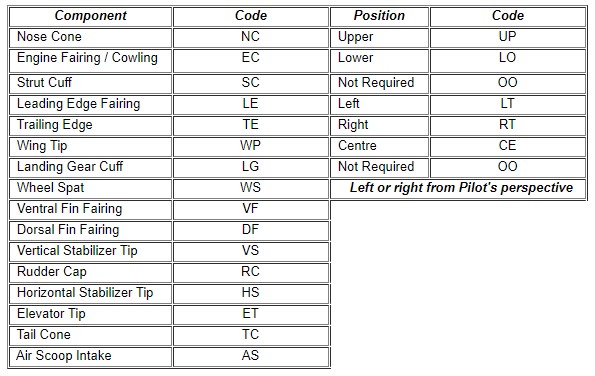This screenshot has width=595, height=376.
Task: Click the Elevator Tip cell
Action: tap(90, 315)
